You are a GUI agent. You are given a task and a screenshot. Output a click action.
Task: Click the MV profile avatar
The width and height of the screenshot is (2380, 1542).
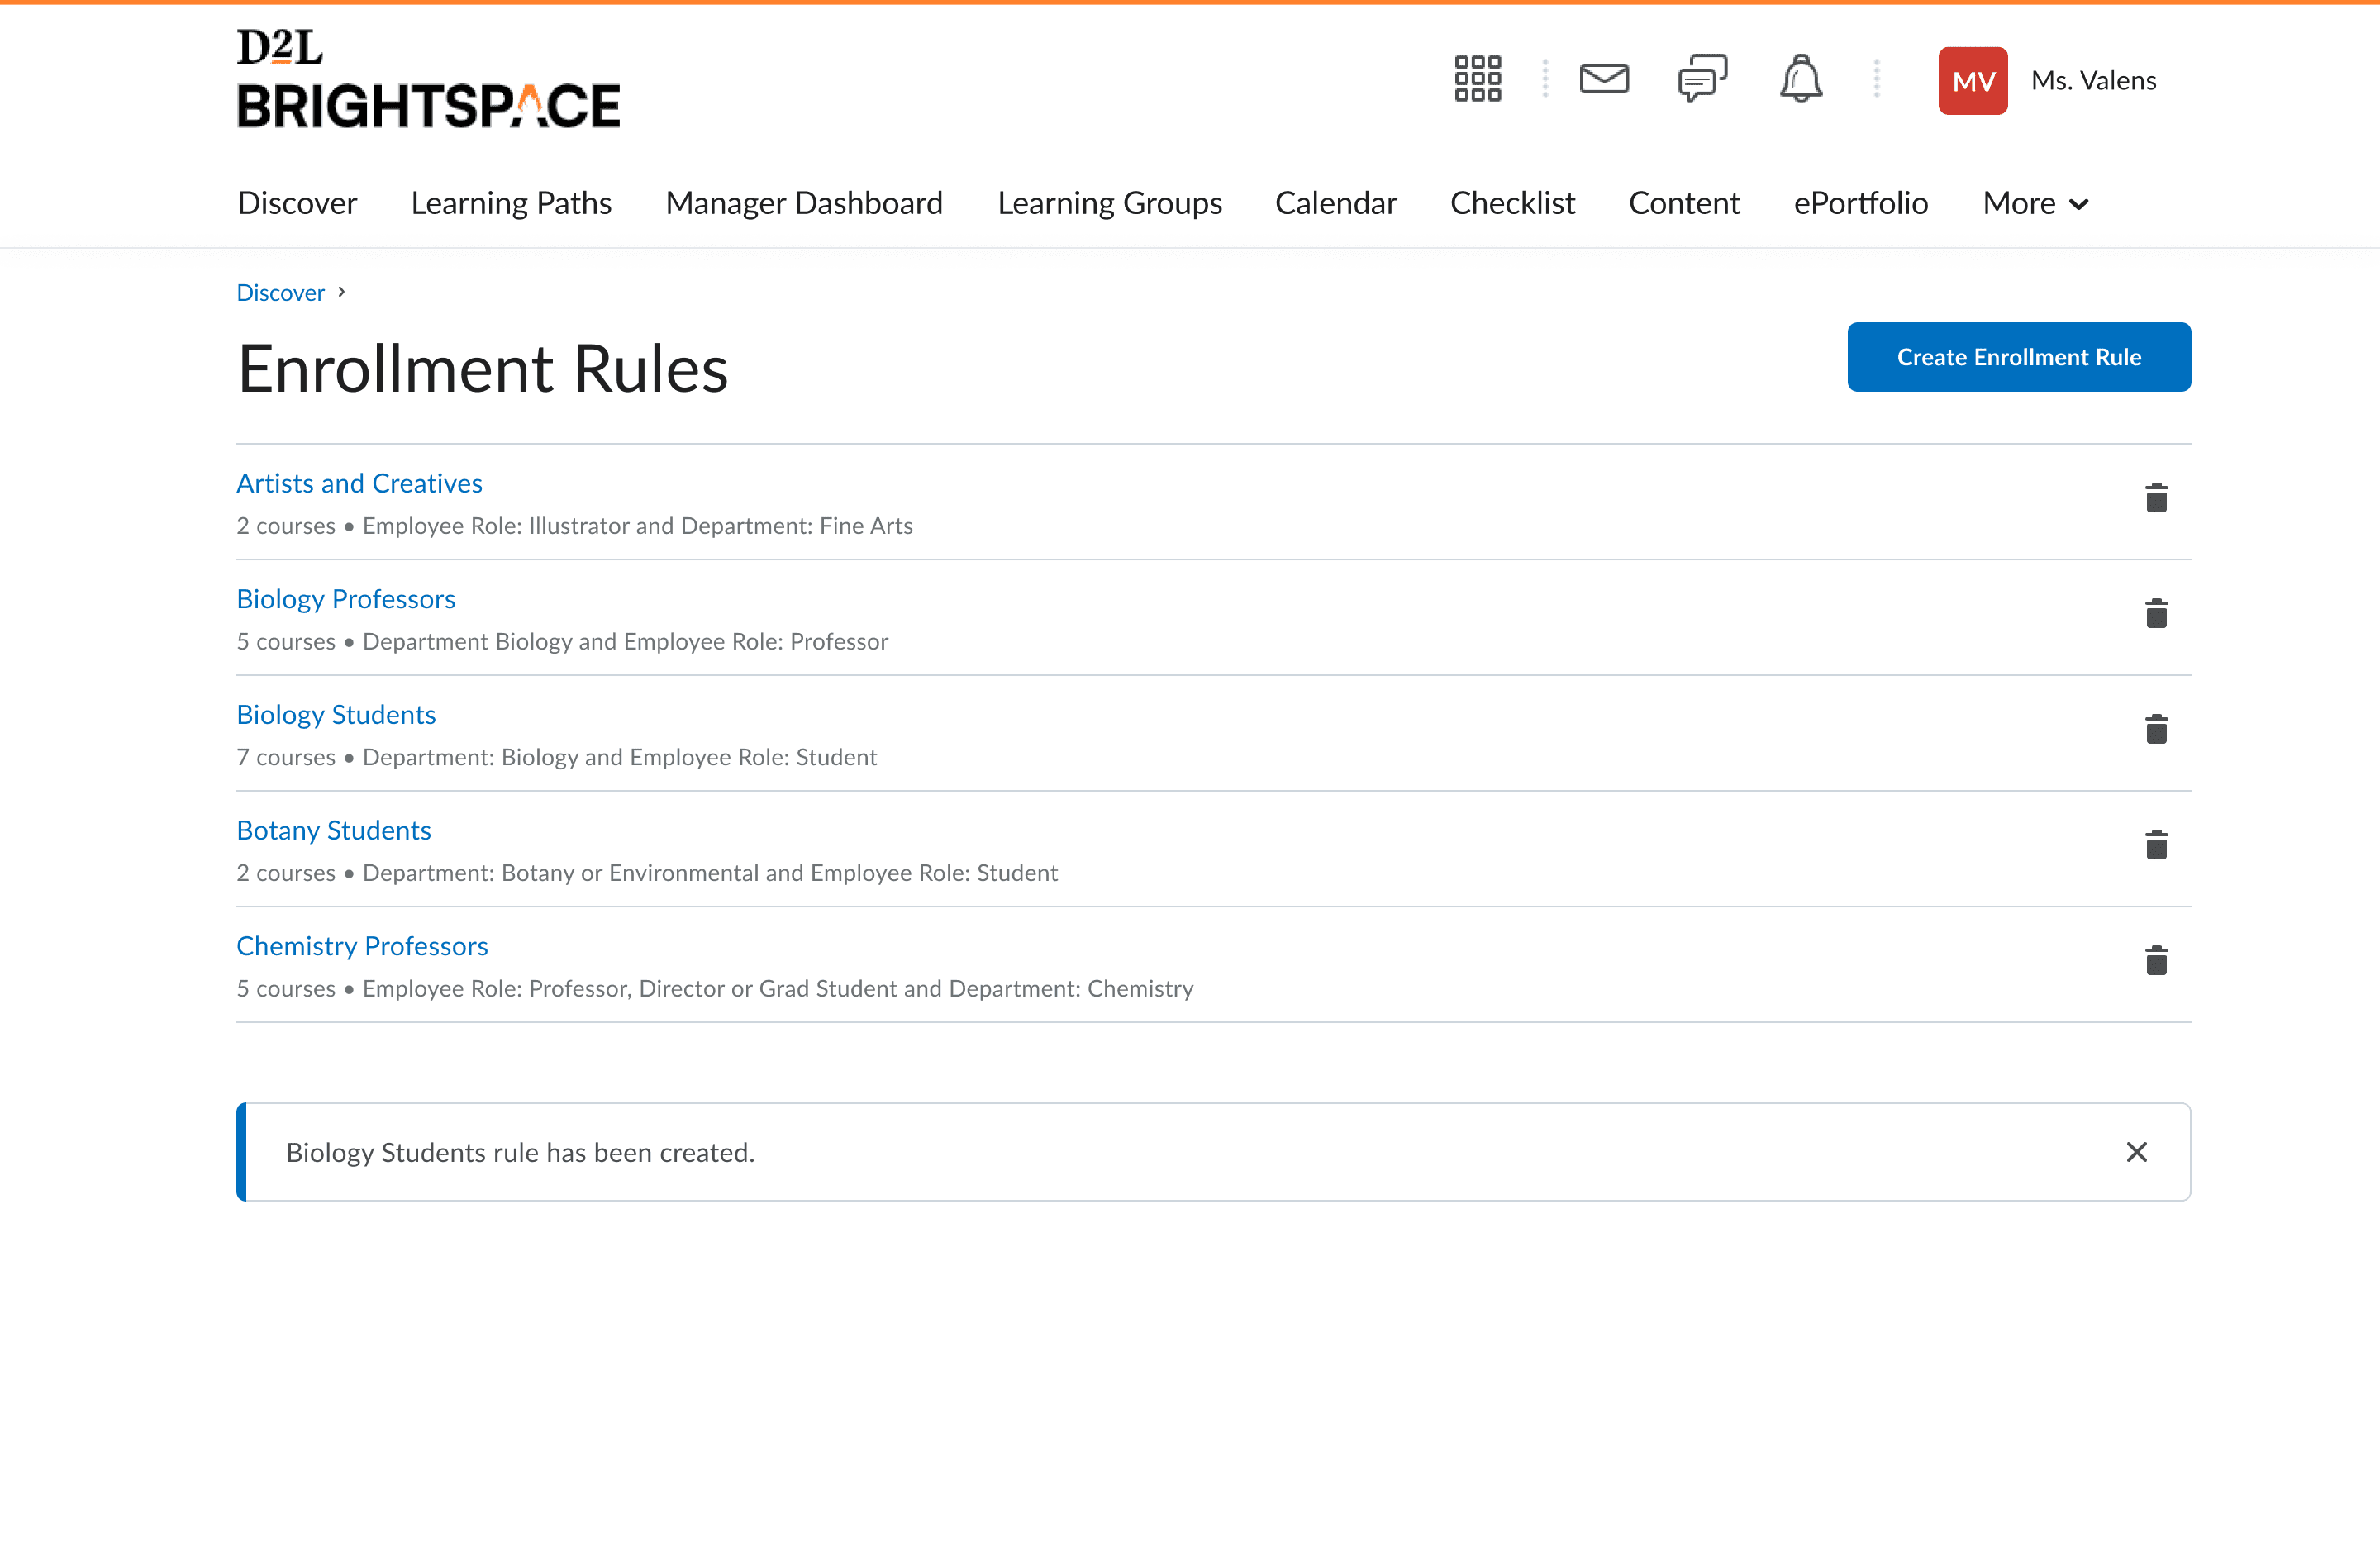(x=1972, y=80)
